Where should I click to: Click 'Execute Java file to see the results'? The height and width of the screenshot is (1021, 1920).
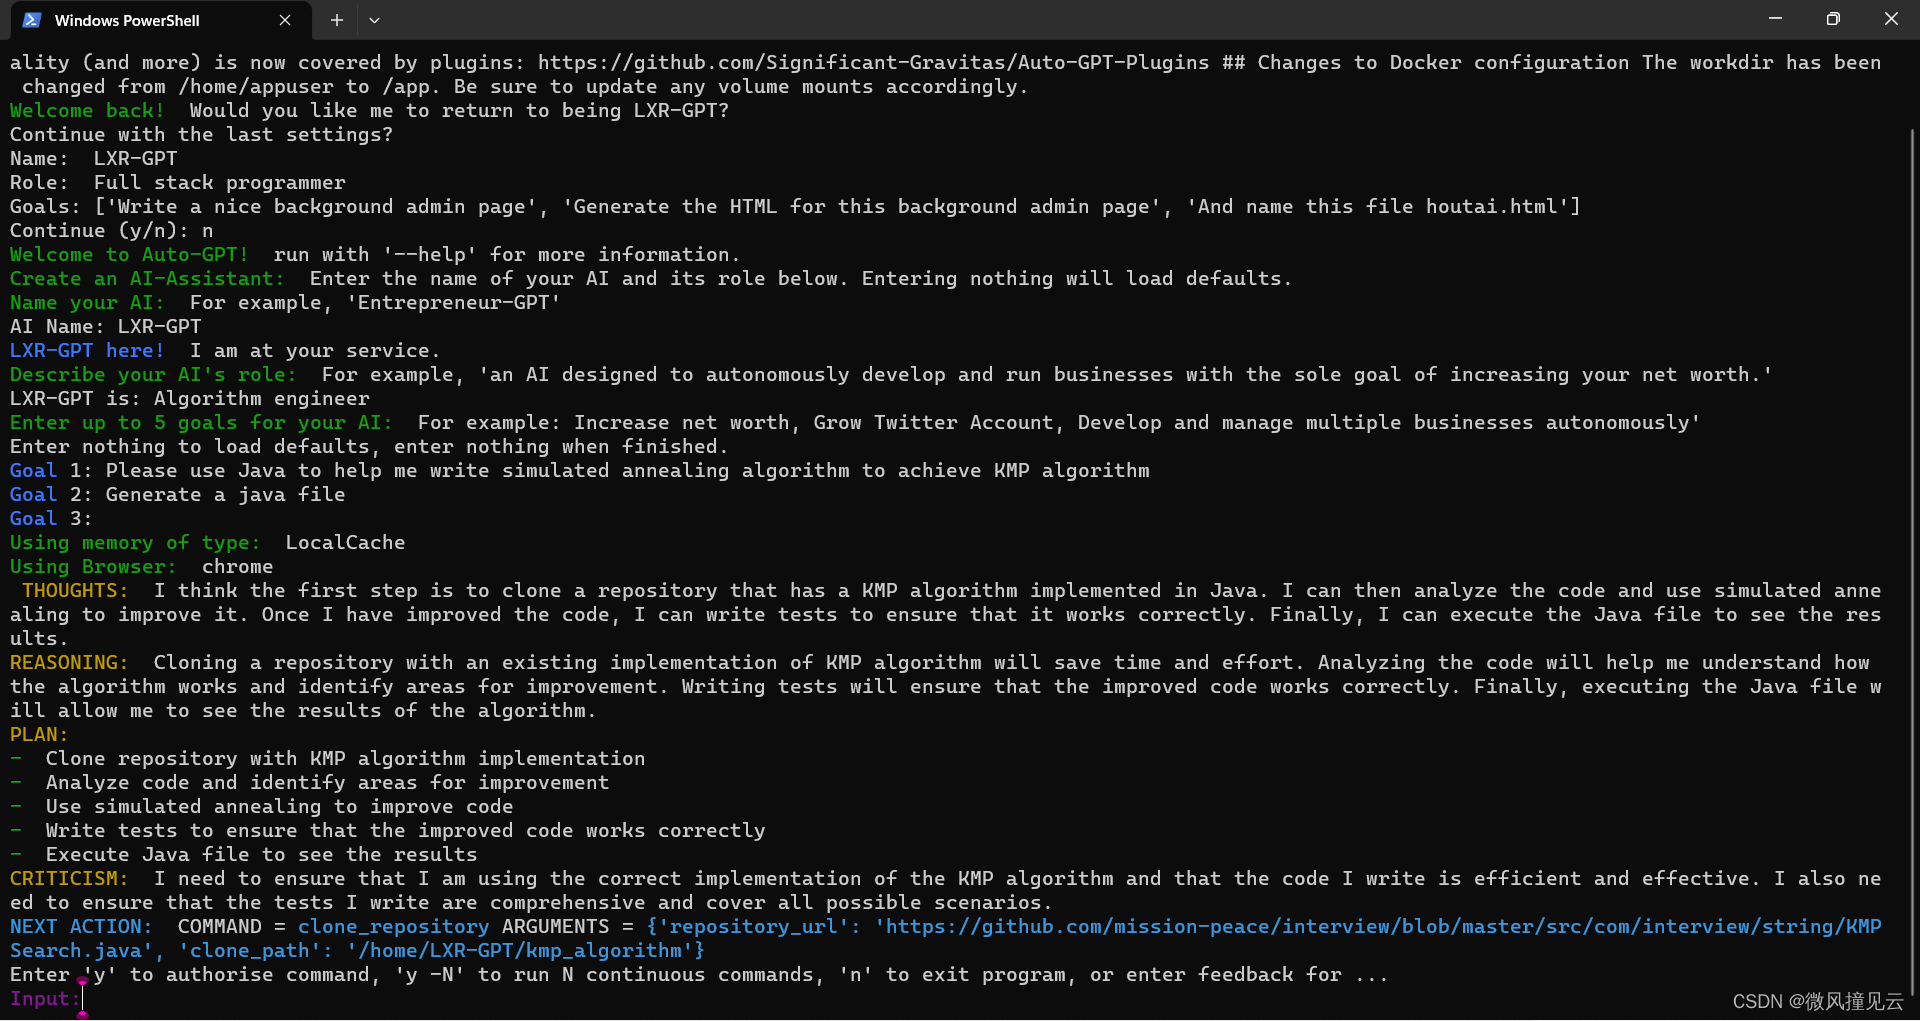(x=261, y=854)
